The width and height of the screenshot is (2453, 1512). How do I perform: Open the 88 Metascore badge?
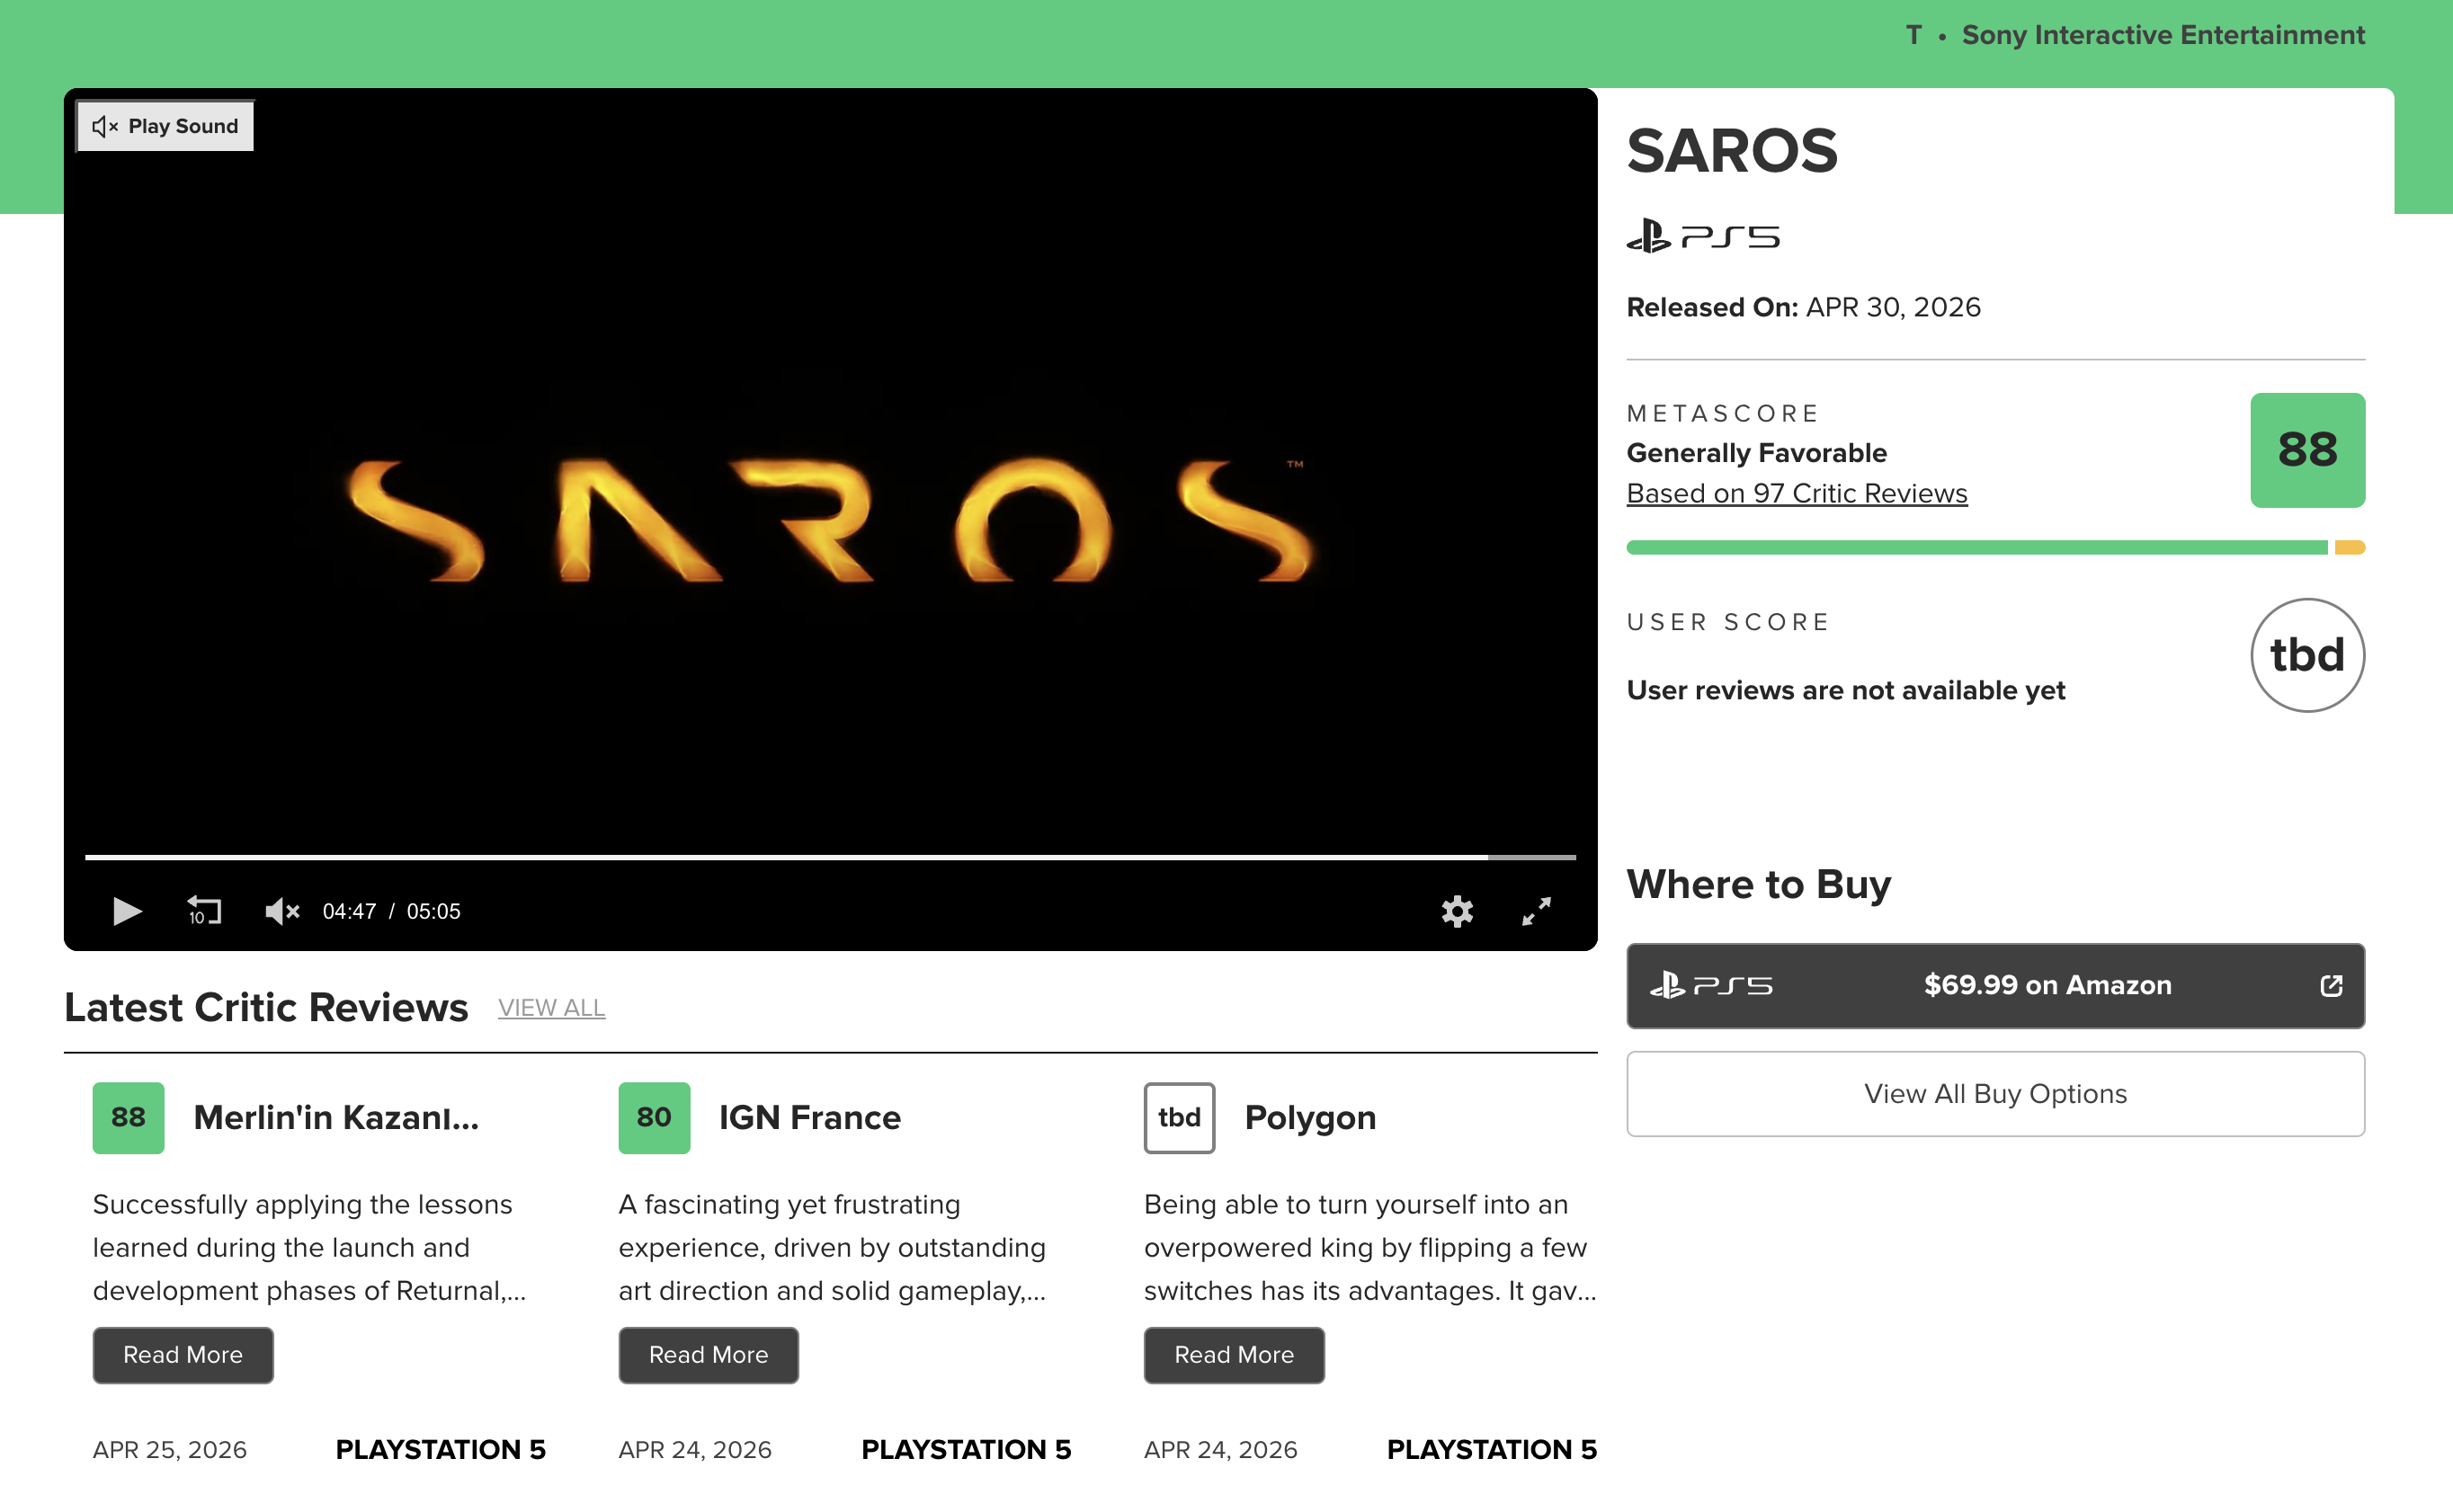click(x=2306, y=450)
